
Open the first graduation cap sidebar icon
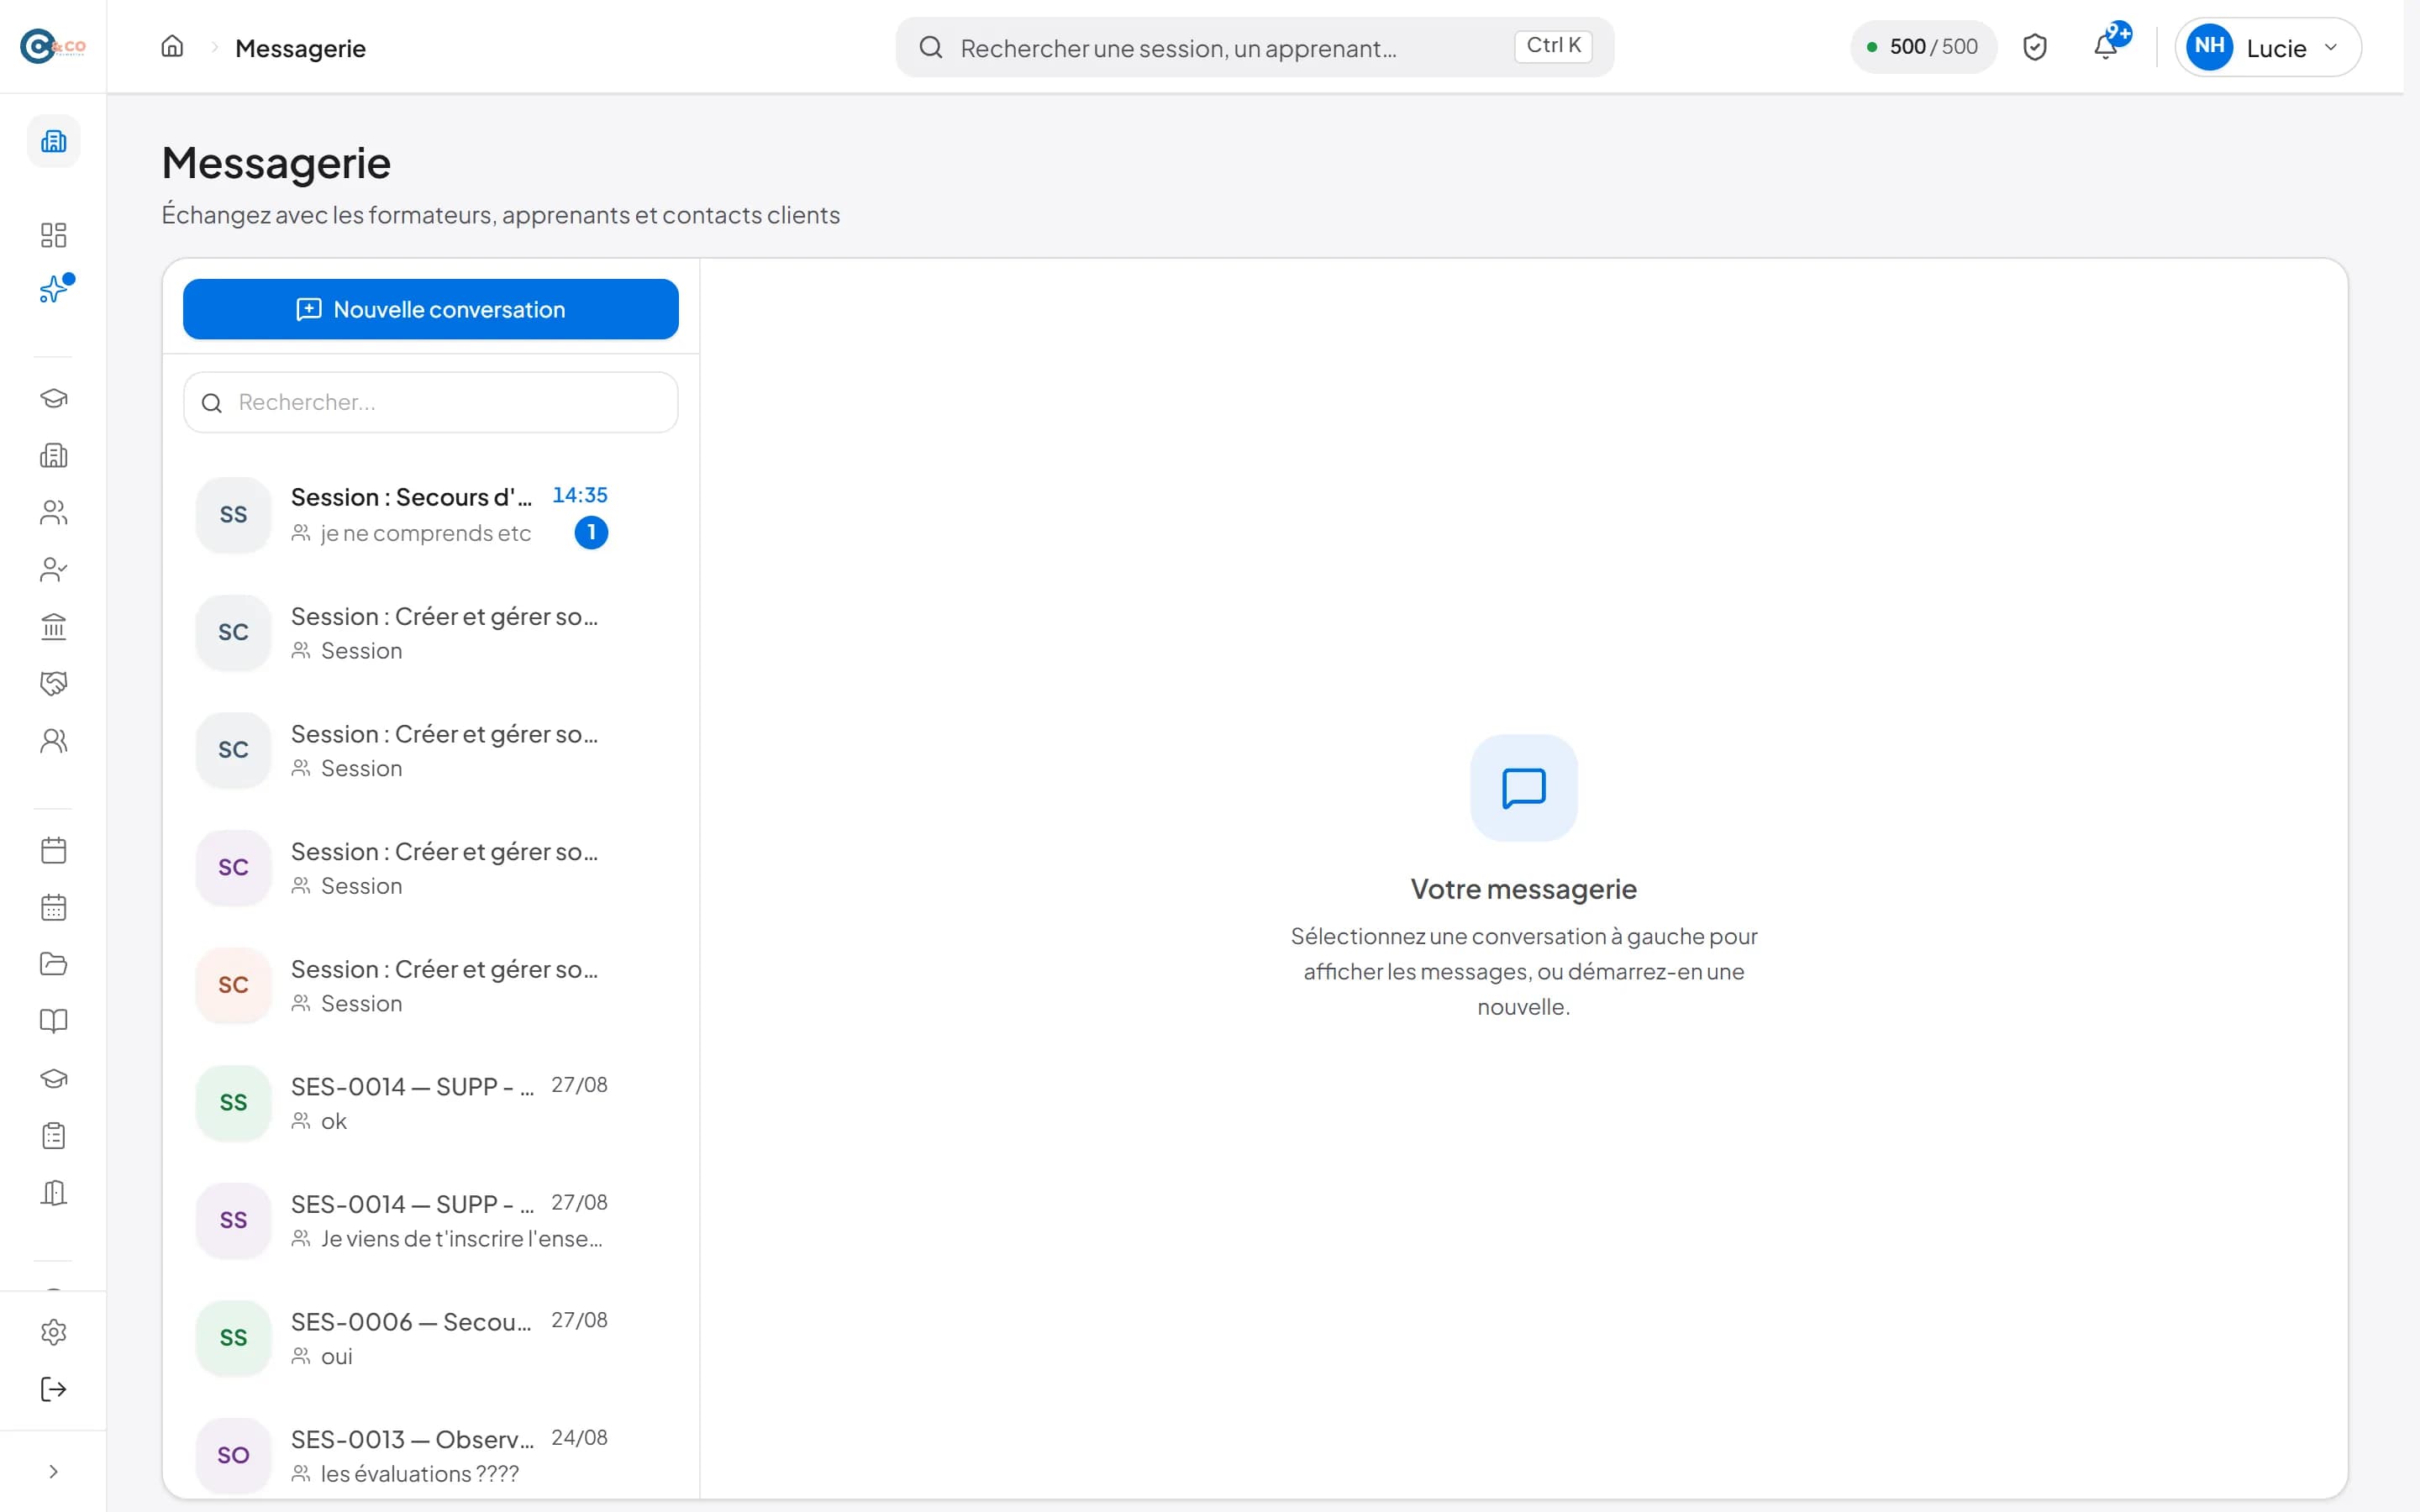54,399
